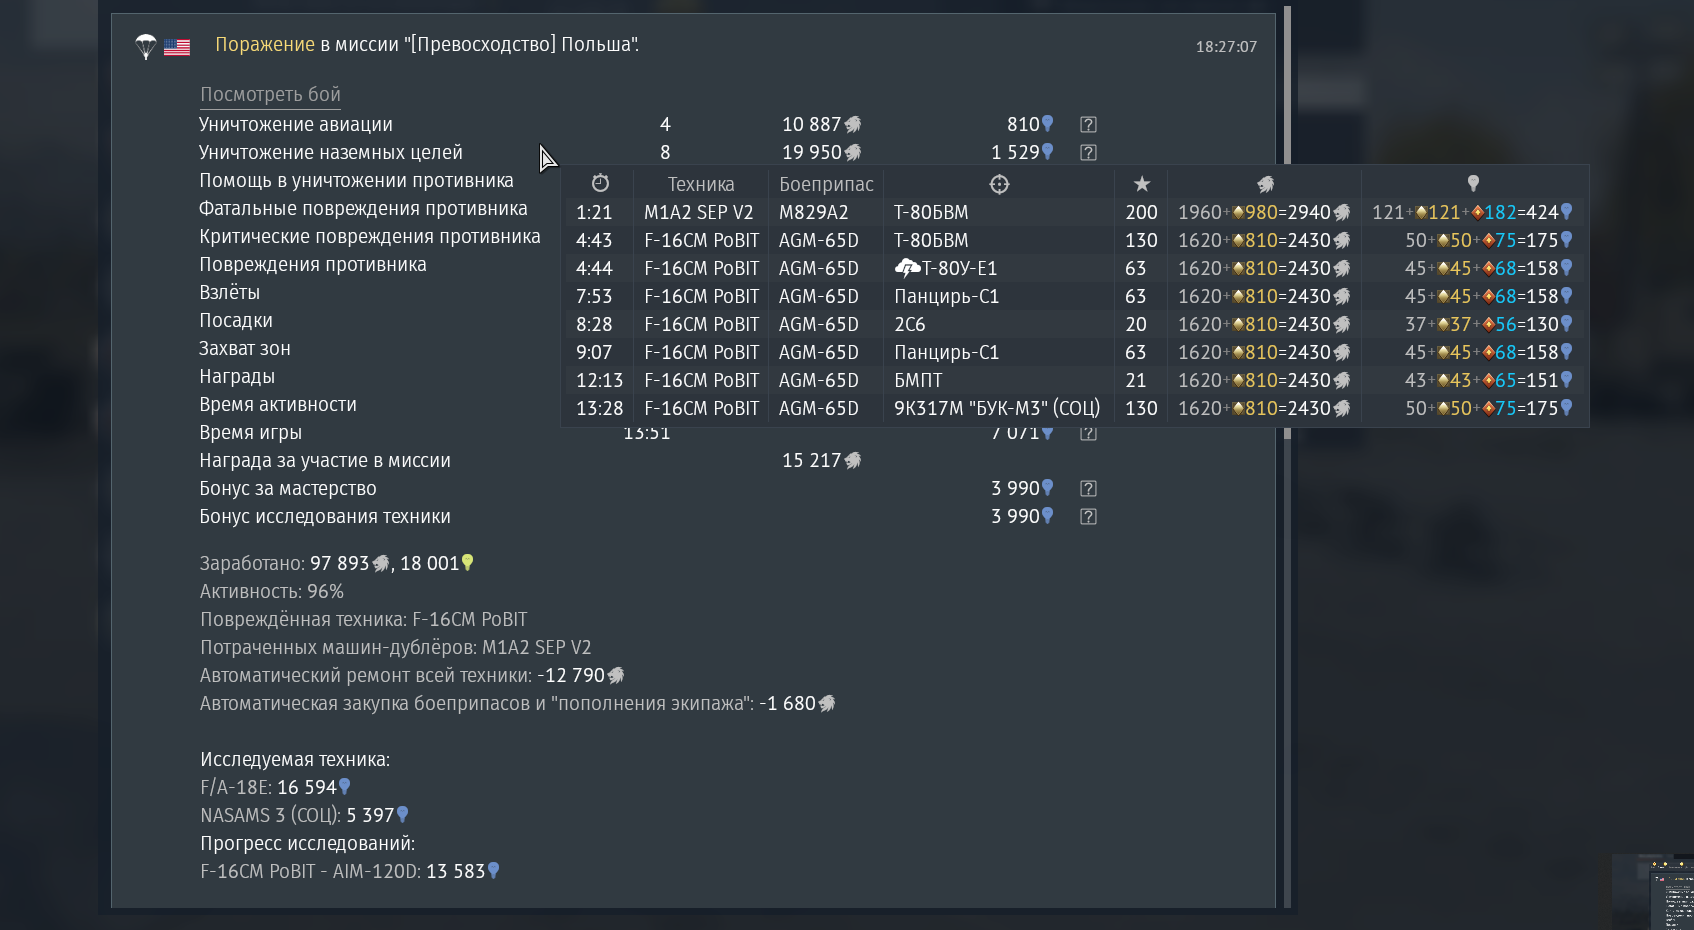Click Награда за участие в миссии label
1694x930 pixels.
click(325, 461)
